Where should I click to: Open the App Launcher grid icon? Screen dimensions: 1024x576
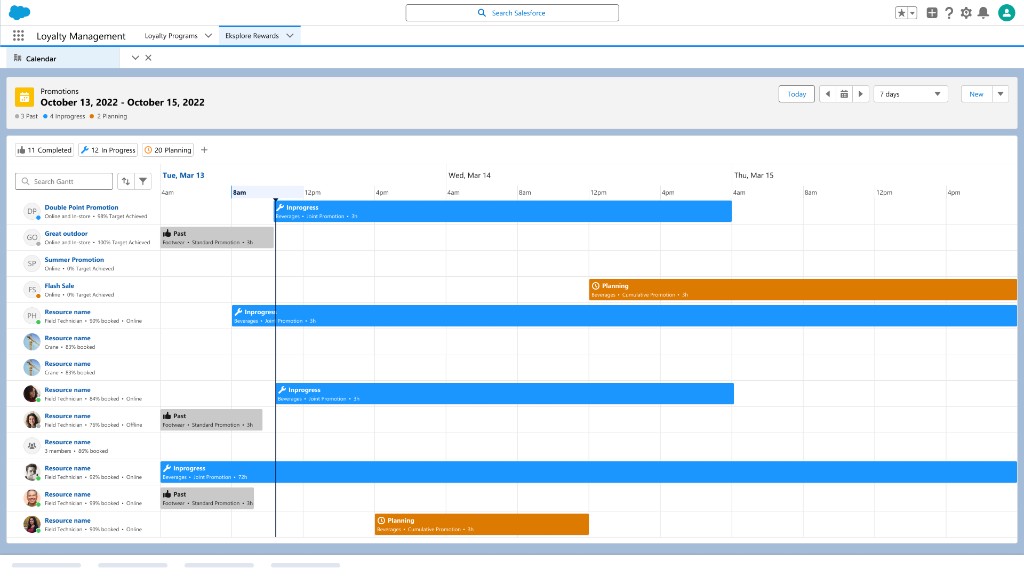18,36
